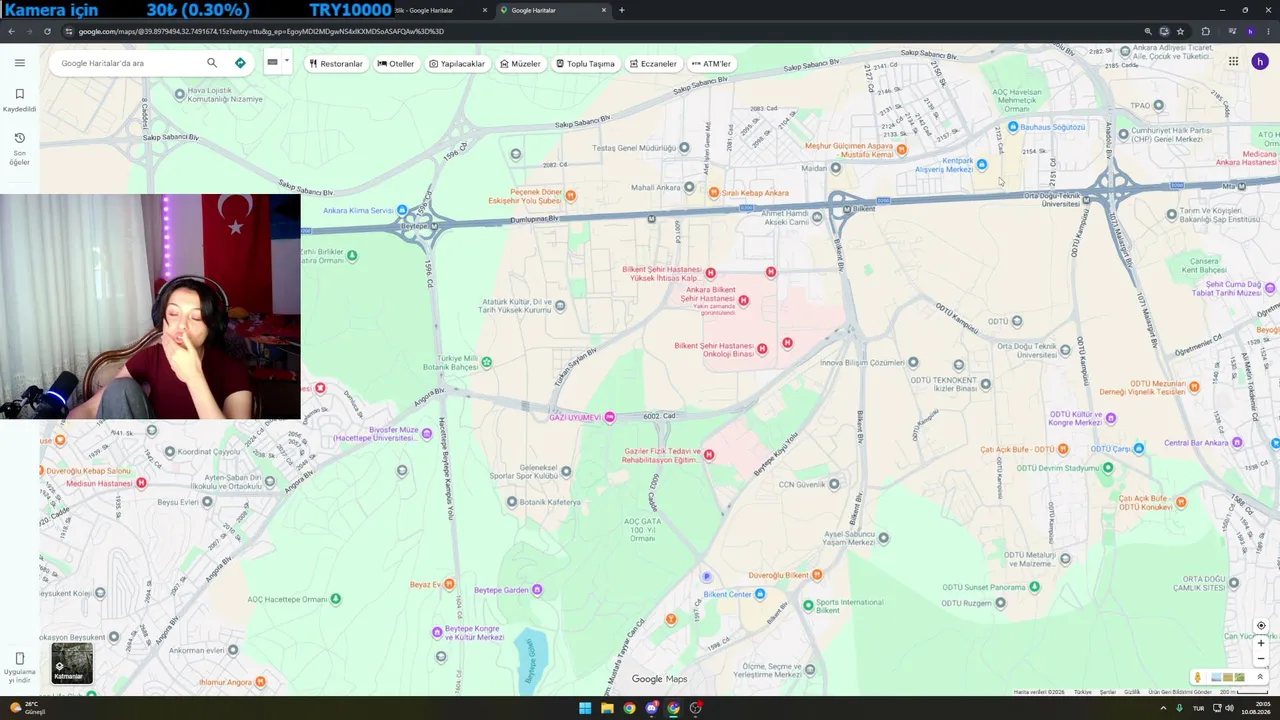Click the search magnifier icon in Maps
1280x720 pixels.
coord(212,63)
